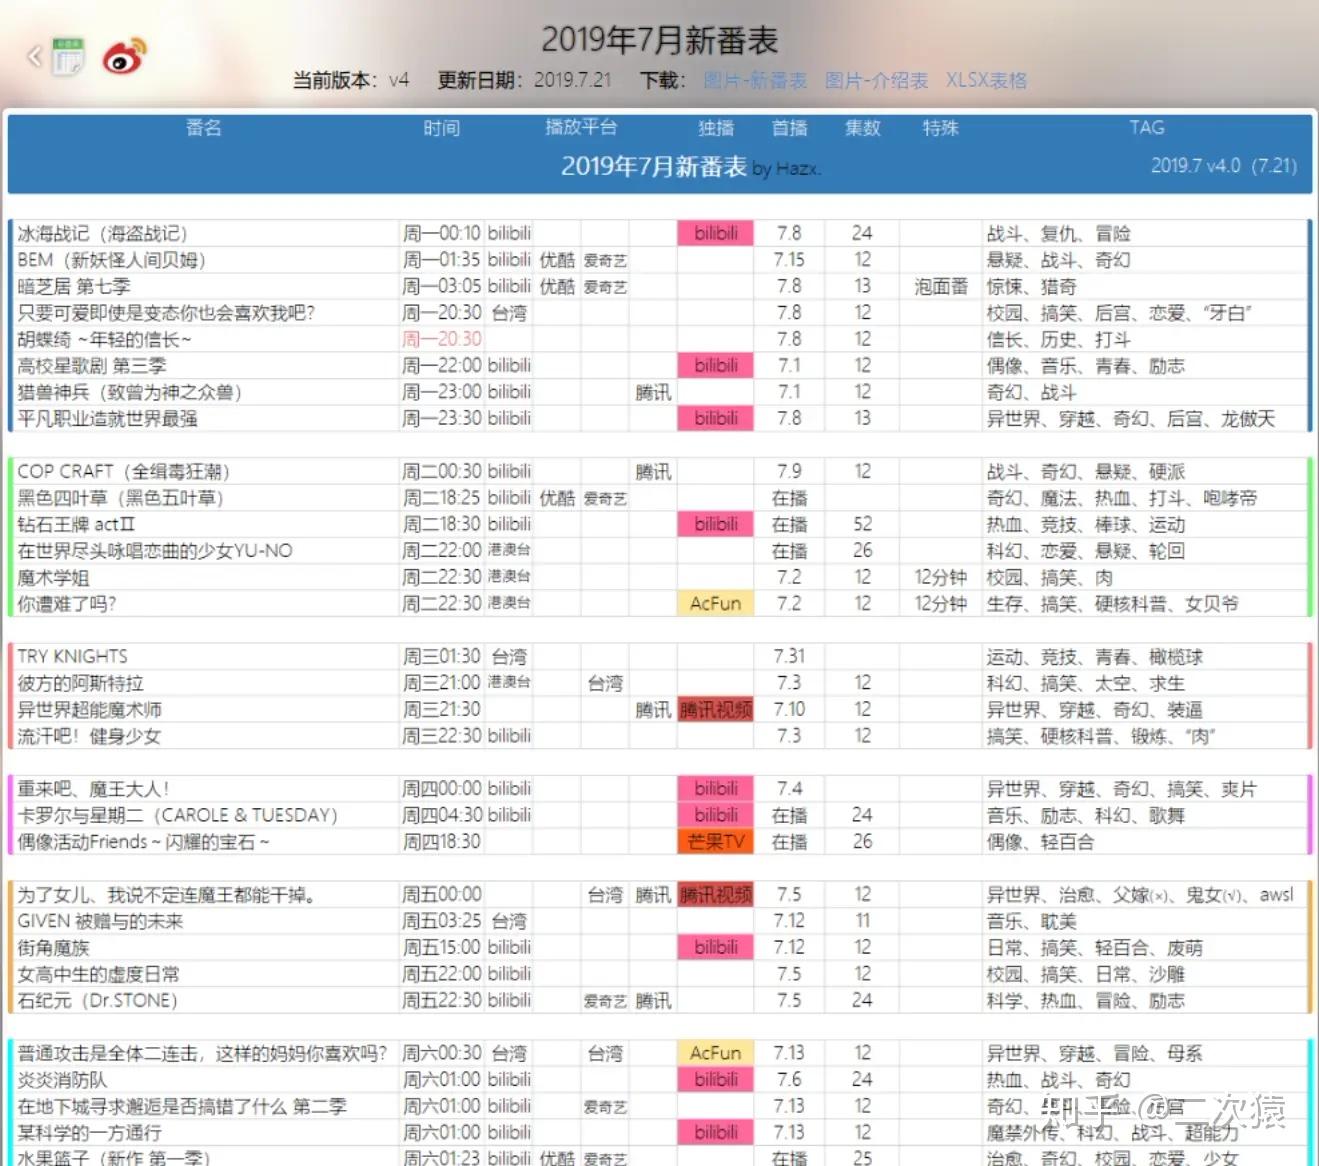Image resolution: width=1319 pixels, height=1166 pixels.
Task: Click the 特殊 column header
Action: coord(940,127)
